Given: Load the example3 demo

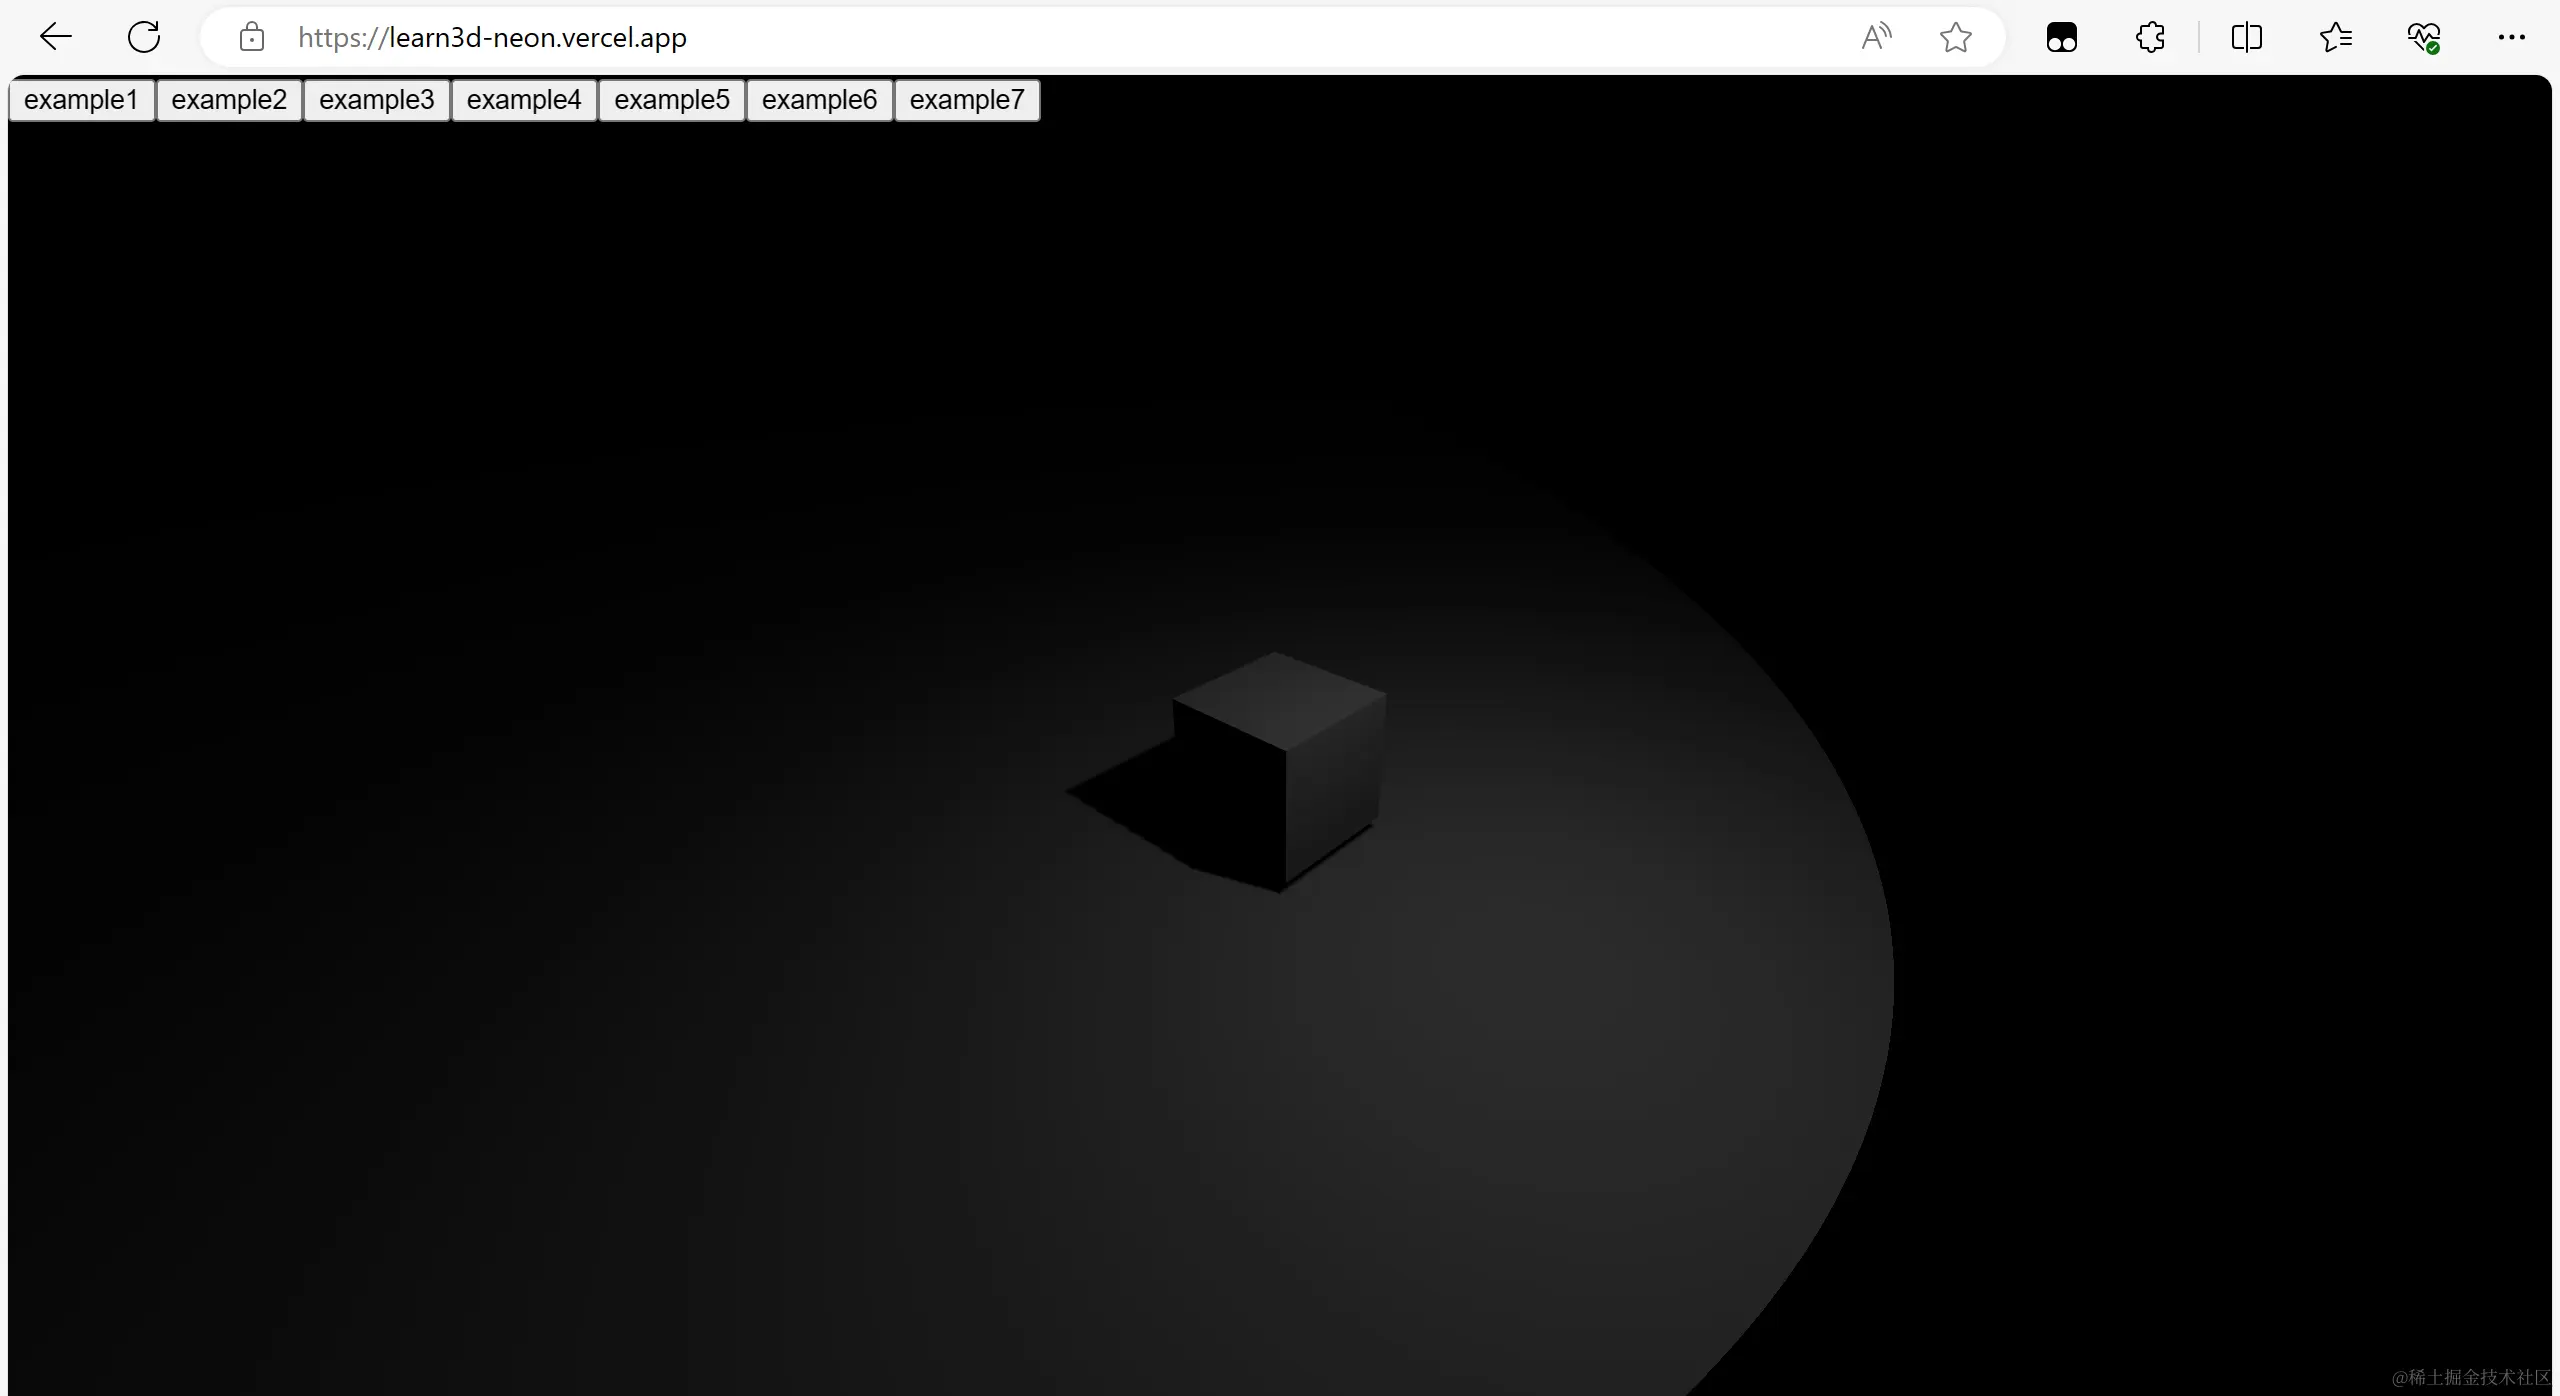Looking at the screenshot, I should tap(376, 100).
